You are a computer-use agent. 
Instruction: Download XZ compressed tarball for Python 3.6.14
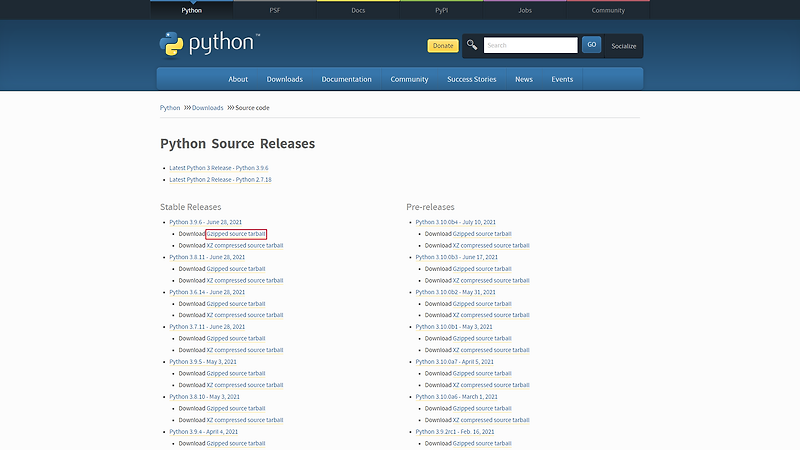pyautogui.click(x=245, y=315)
